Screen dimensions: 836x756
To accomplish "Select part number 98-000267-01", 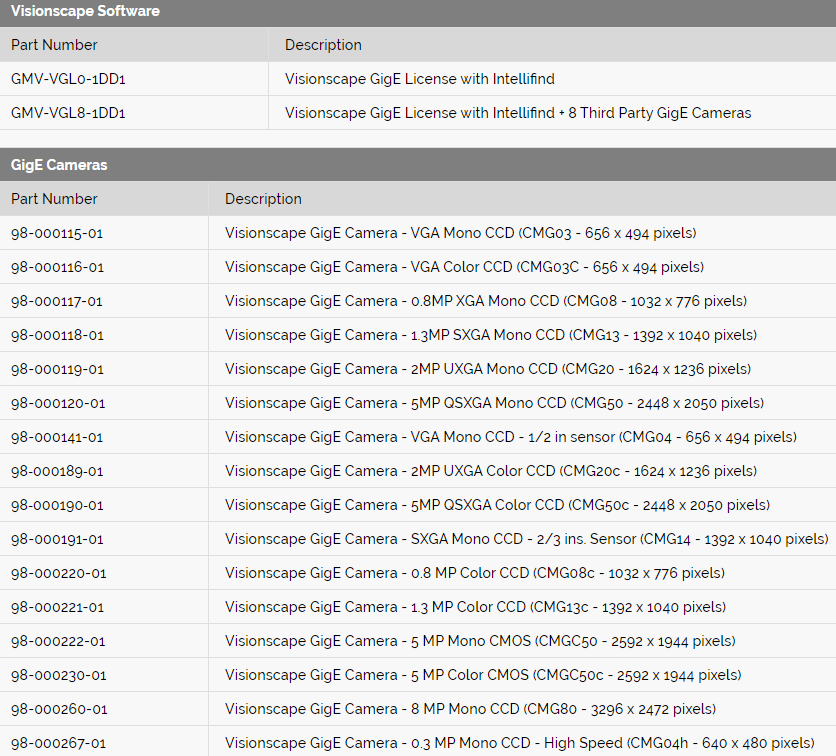I will click(x=59, y=744).
